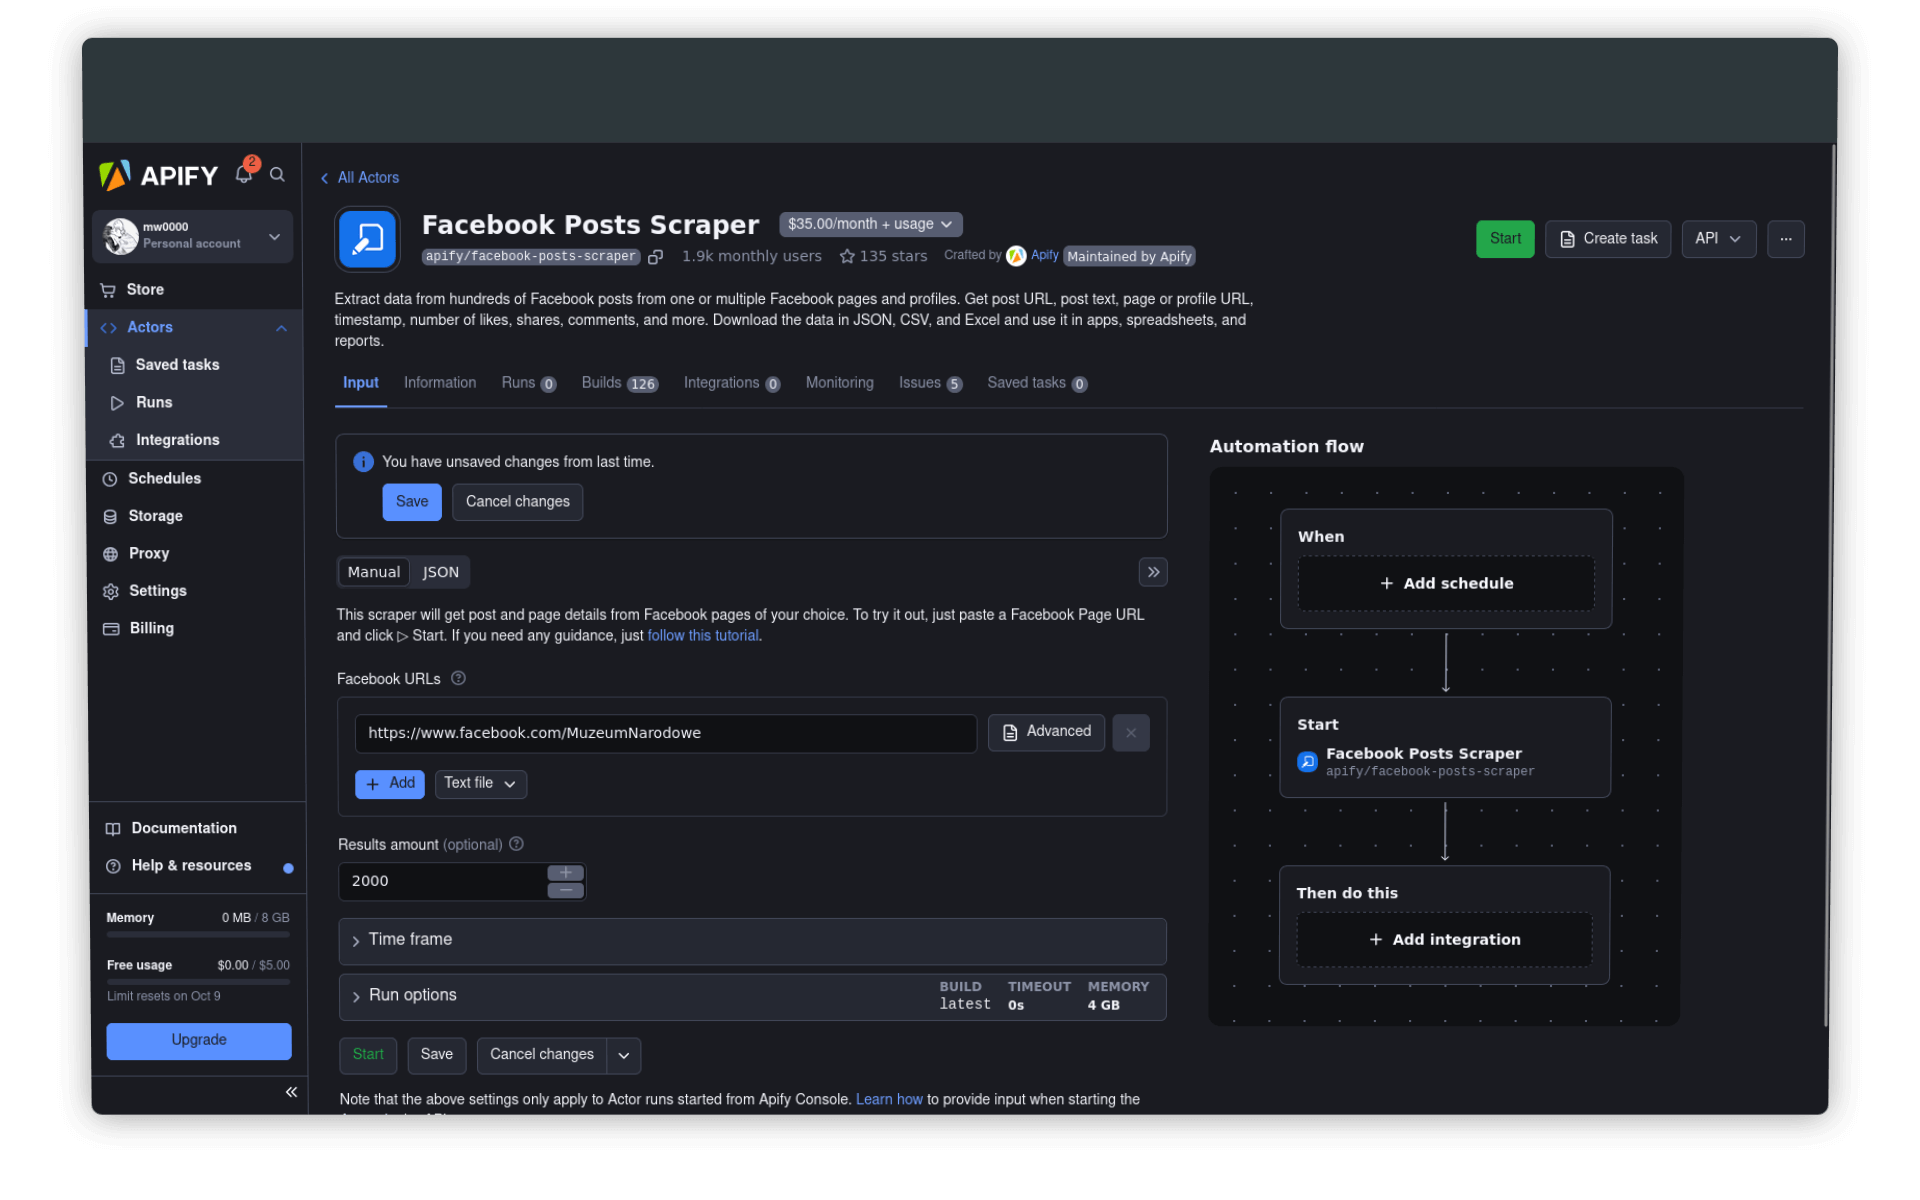Image resolution: width=1920 pixels, height=1200 pixels.
Task: Expand the Run options section
Action: [x=752, y=997]
